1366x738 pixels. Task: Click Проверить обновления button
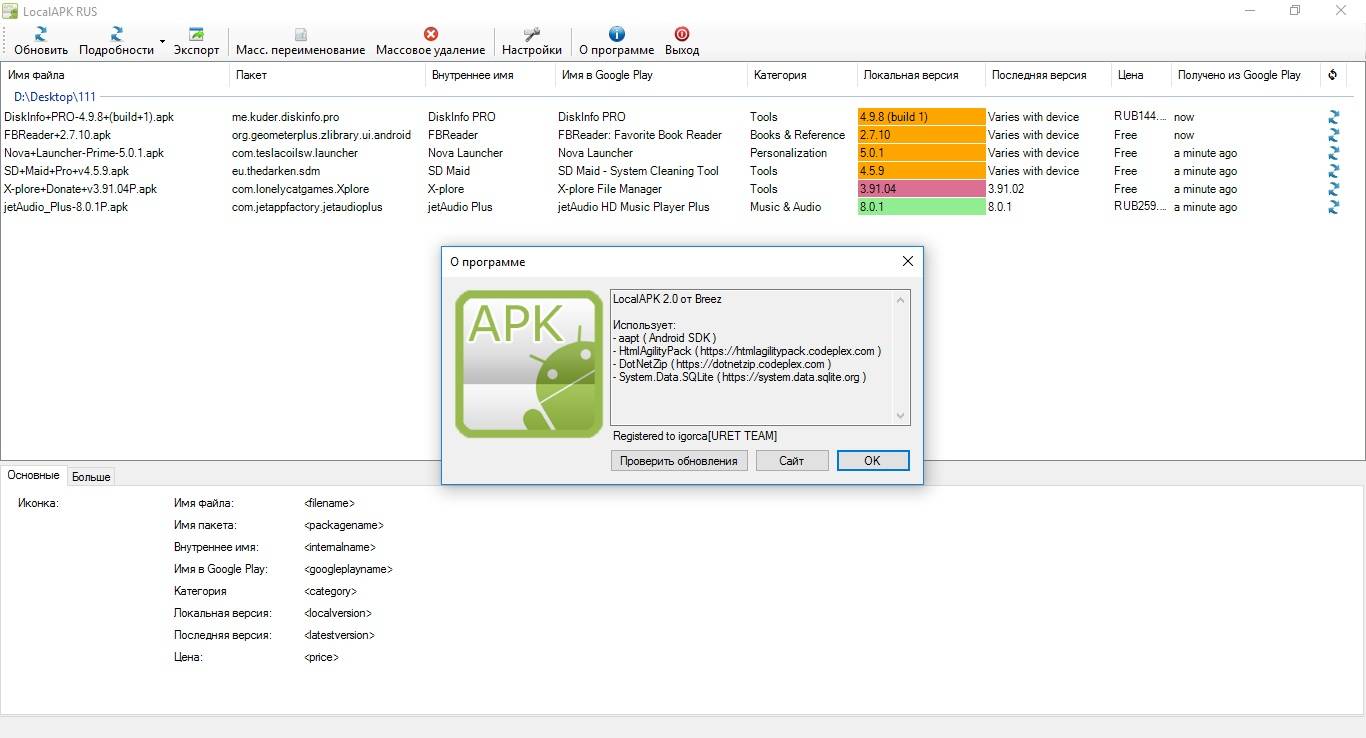pyautogui.click(x=679, y=460)
